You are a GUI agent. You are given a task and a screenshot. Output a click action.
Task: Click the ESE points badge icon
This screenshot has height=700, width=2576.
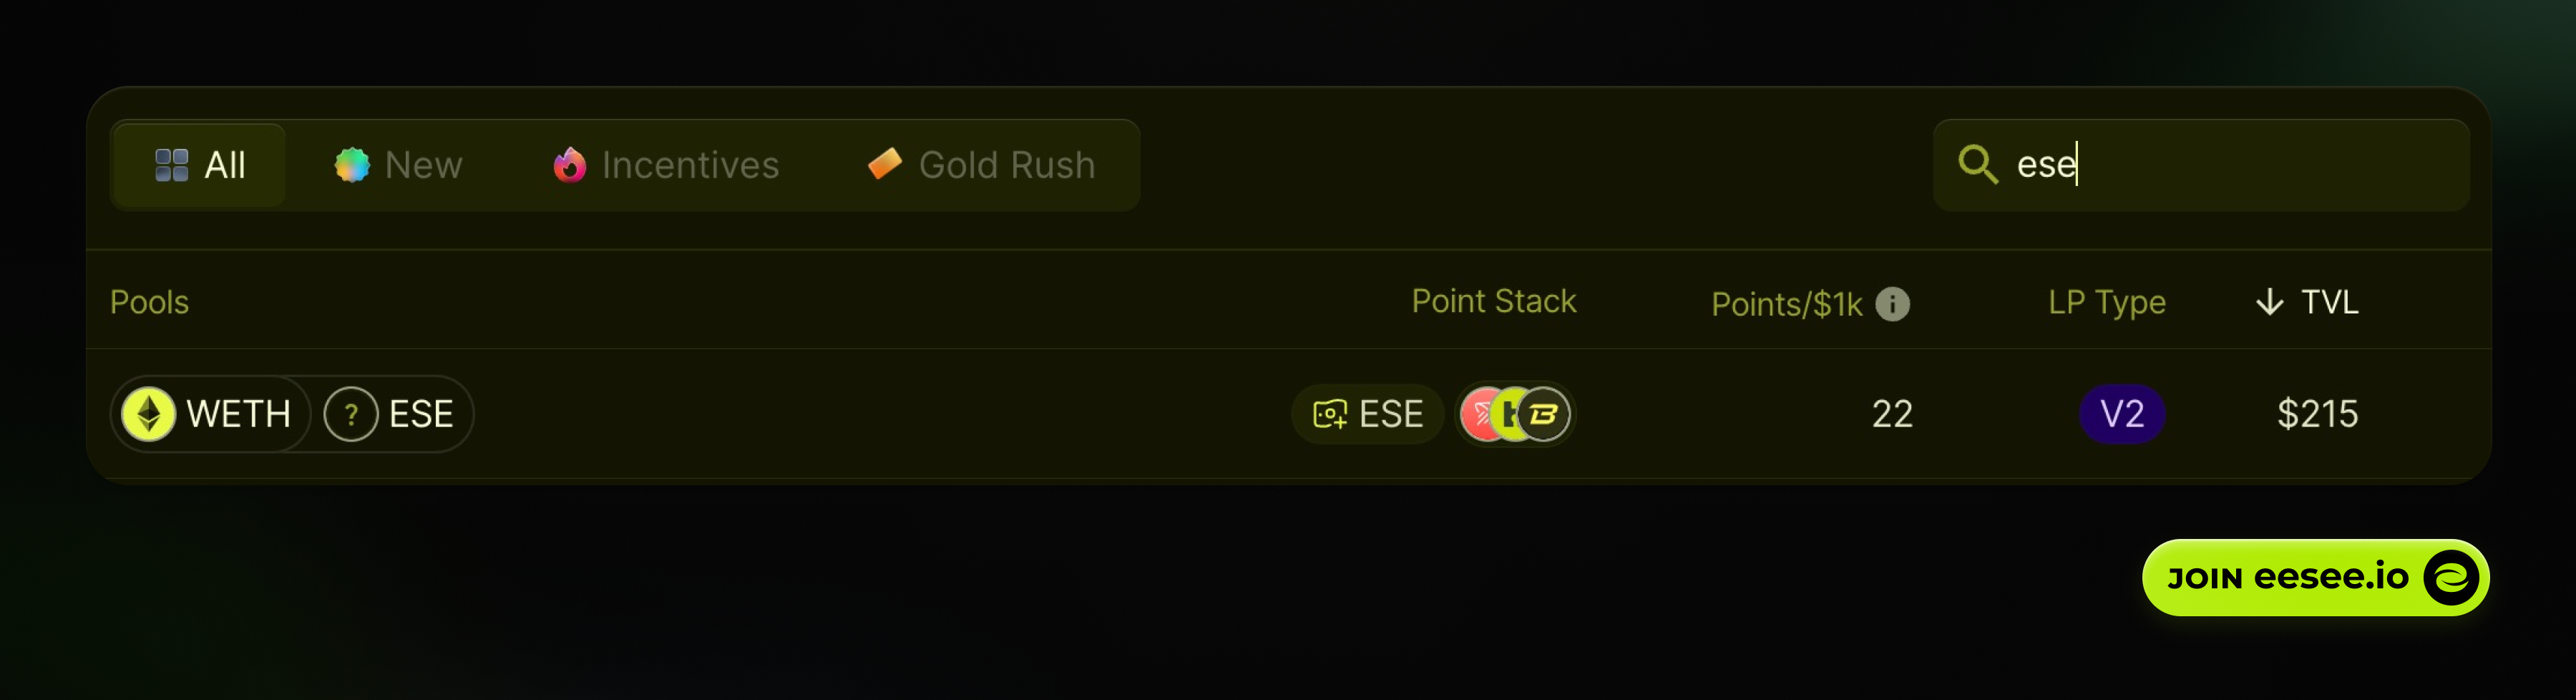(1330, 414)
